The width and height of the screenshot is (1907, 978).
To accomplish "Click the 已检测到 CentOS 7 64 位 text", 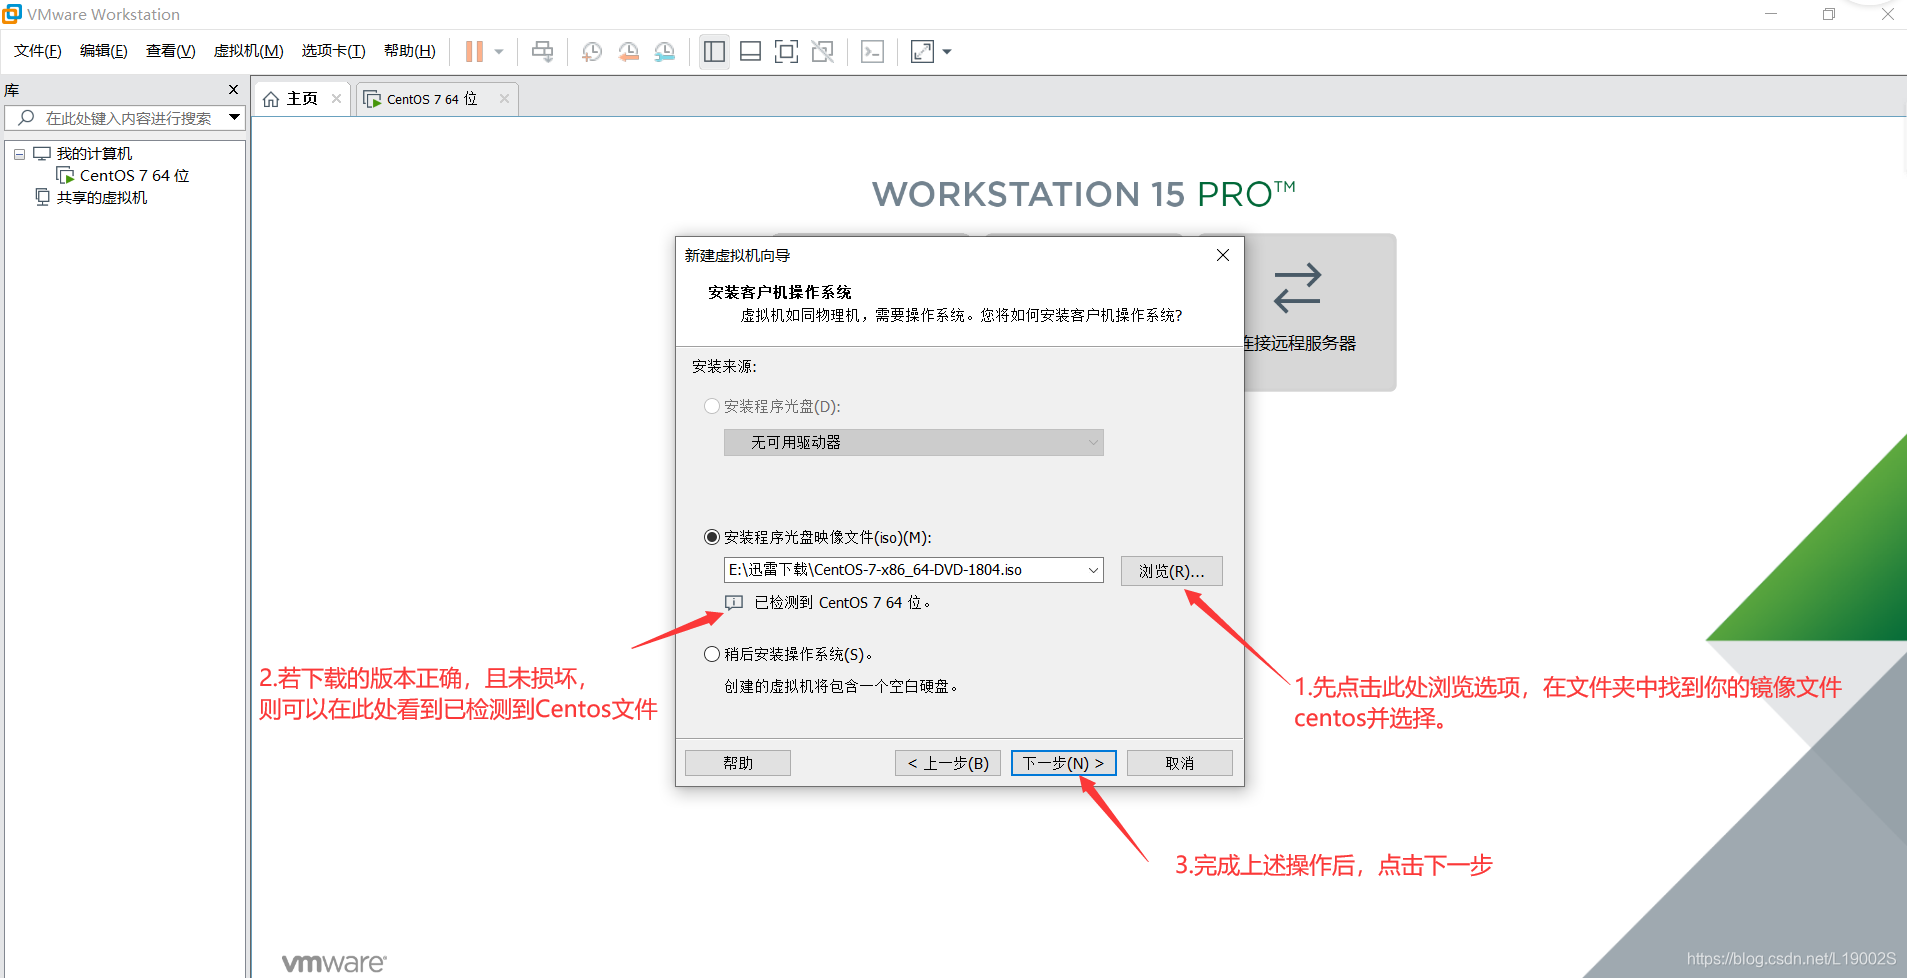I will [843, 603].
